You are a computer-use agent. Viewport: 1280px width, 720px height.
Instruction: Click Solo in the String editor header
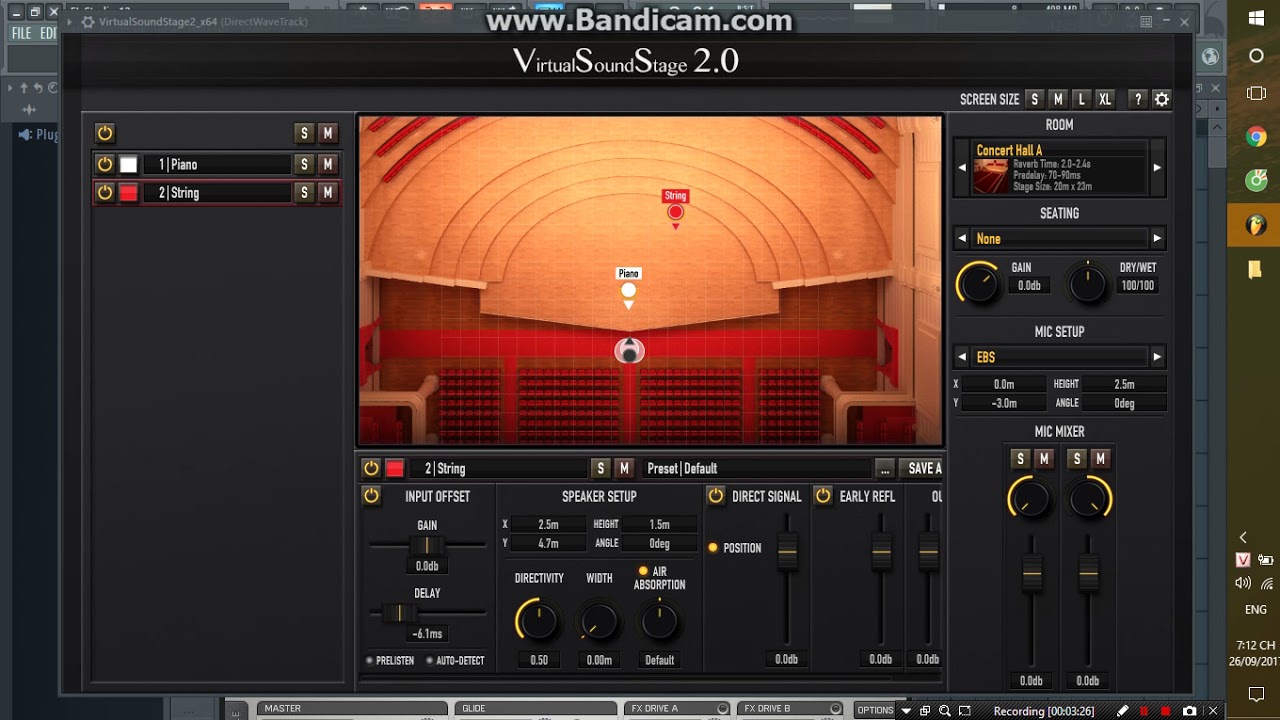(600, 468)
